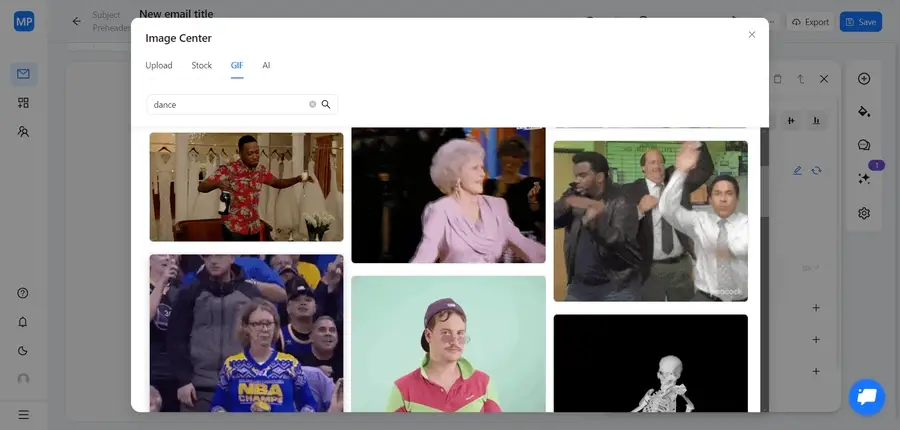Clear the 'dance' search text

[312, 104]
